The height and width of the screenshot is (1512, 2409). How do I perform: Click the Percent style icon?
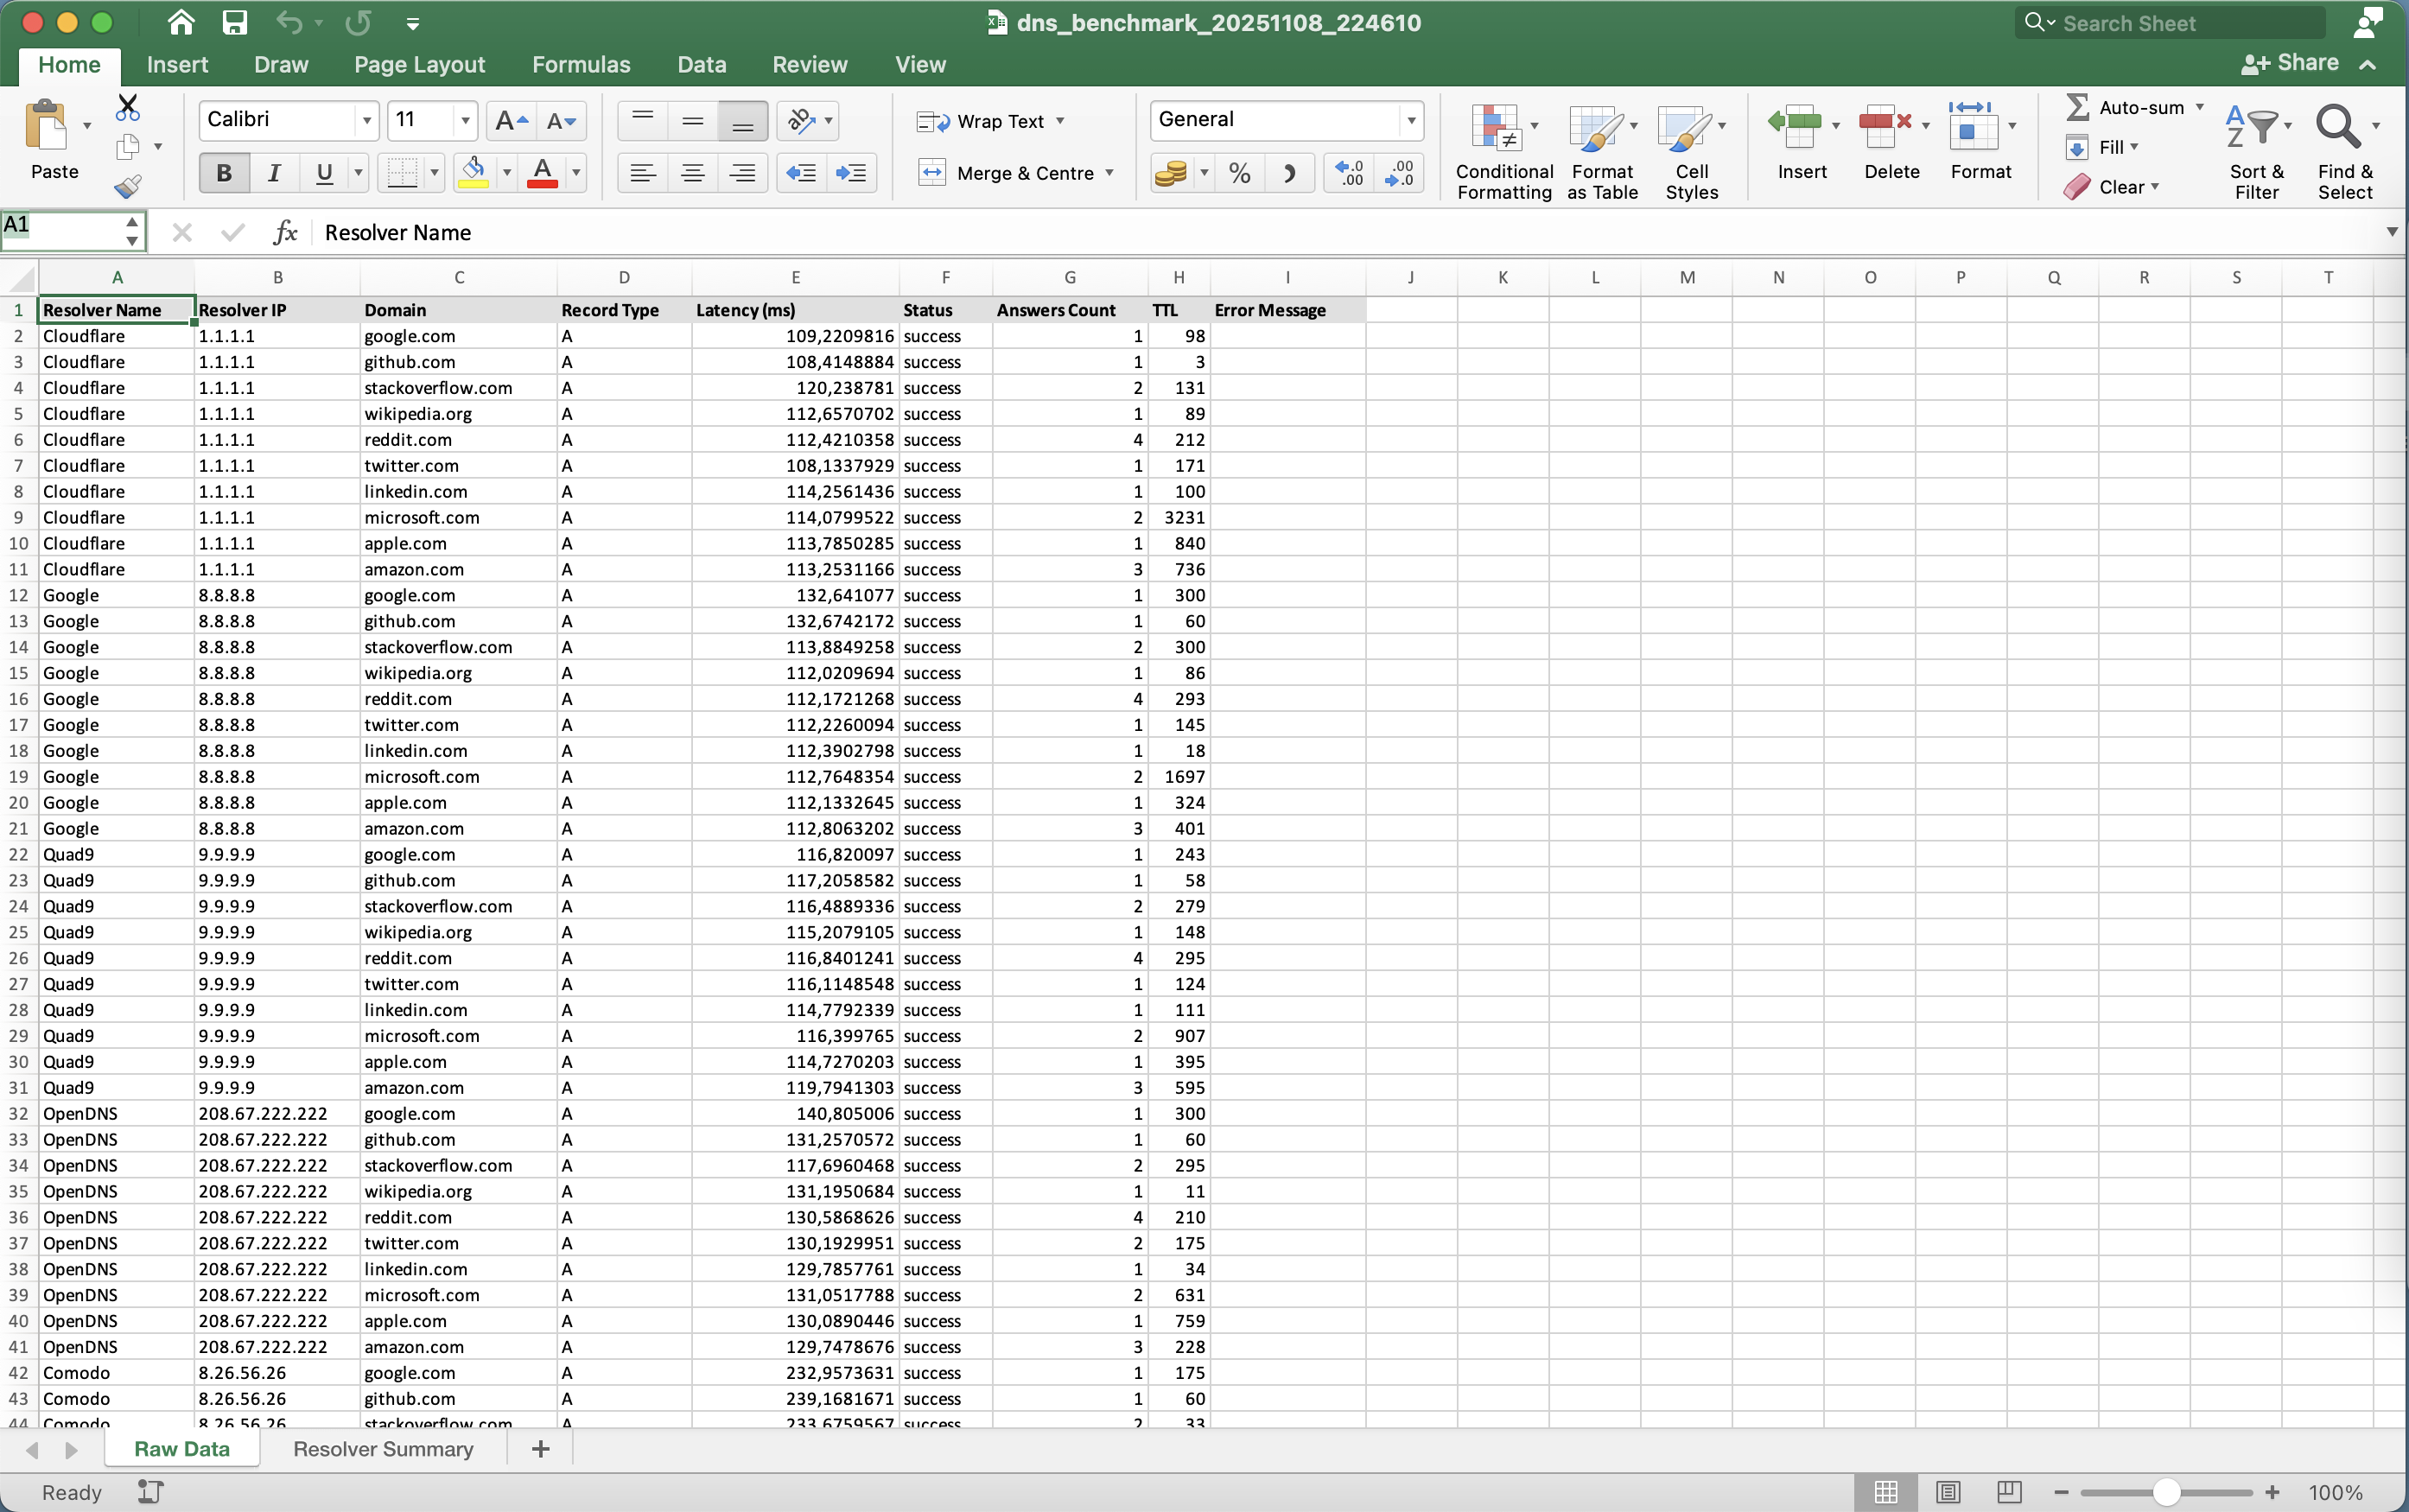click(1240, 173)
